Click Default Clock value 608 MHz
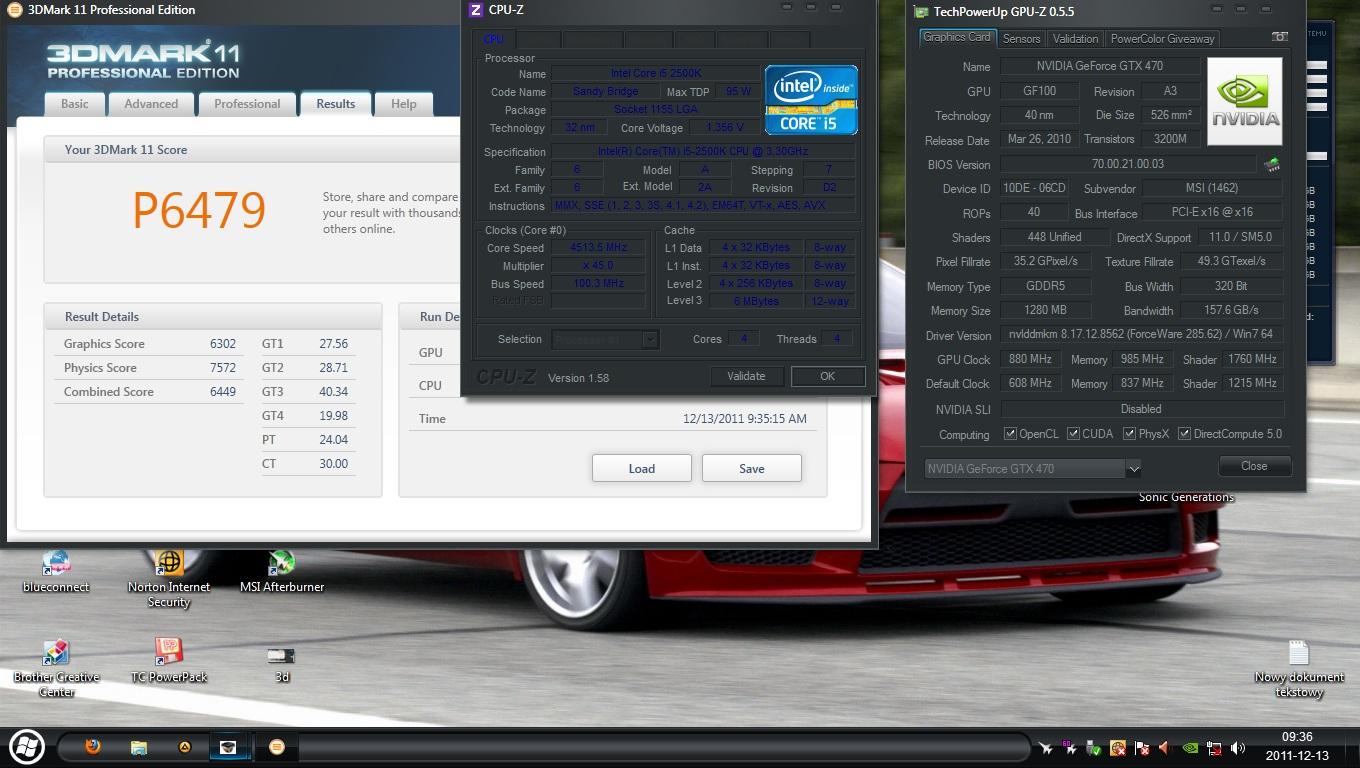The width and height of the screenshot is (1360, 768). [x=1028, y=383]
